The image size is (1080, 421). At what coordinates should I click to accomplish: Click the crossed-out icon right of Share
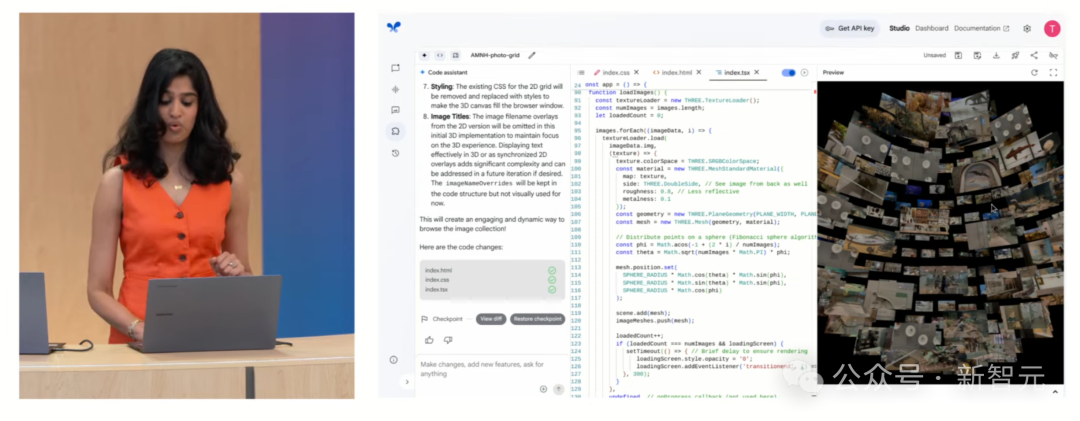pos(1052,55)
